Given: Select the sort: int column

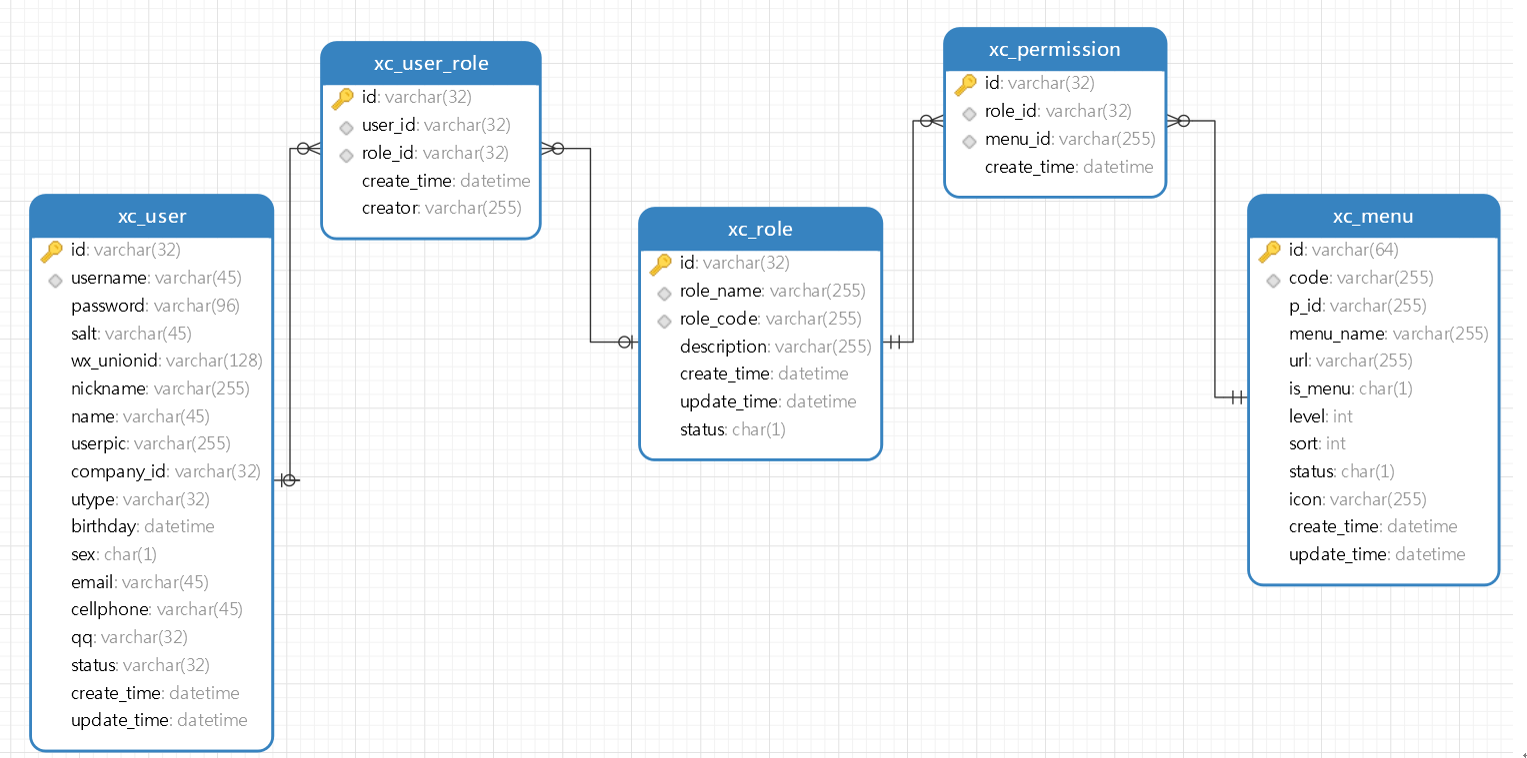Looking at the screenshot, I should tap(1317, 443).
